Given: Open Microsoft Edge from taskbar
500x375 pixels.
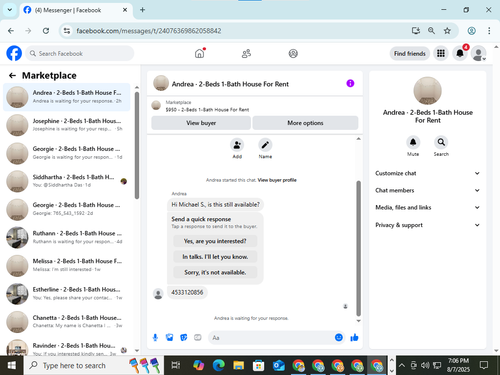Looking at the screenshot, I should click(219, 366).
